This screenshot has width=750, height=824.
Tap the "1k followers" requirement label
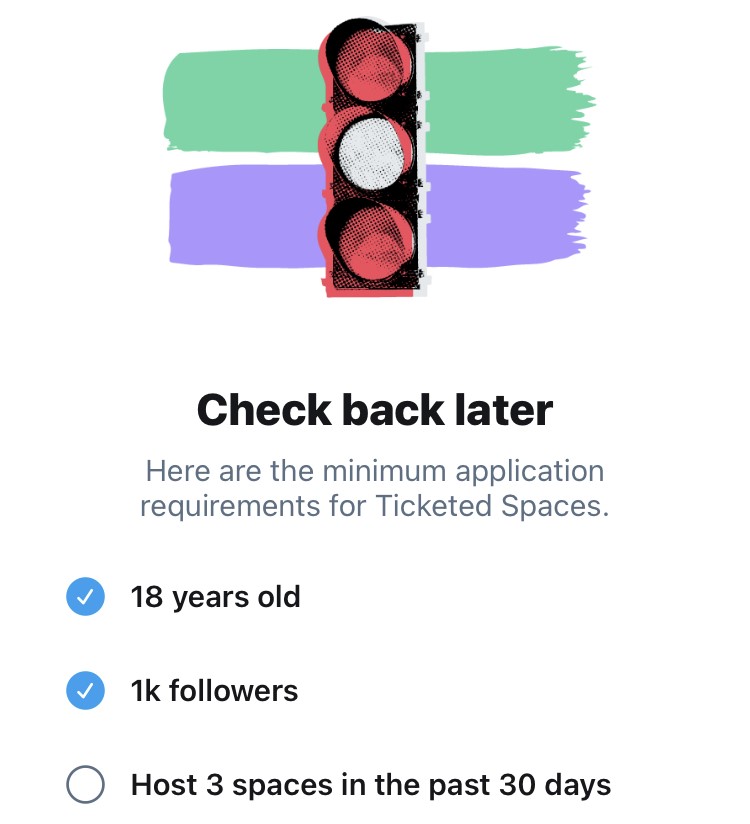click(x=214, y=691)
